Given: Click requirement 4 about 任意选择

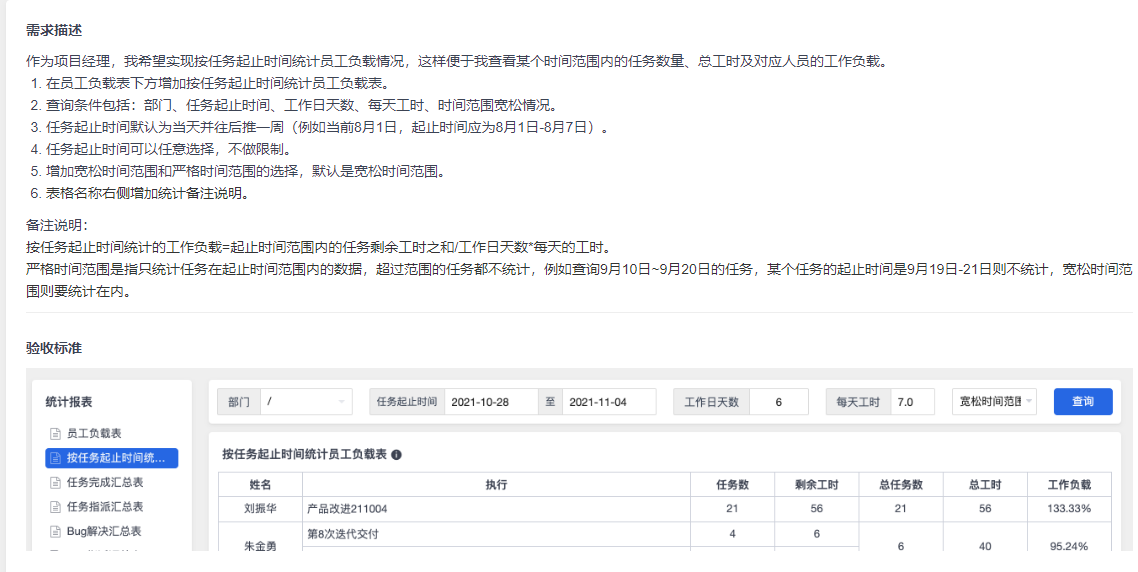Looking at the screenshot, I should (161, 150).
